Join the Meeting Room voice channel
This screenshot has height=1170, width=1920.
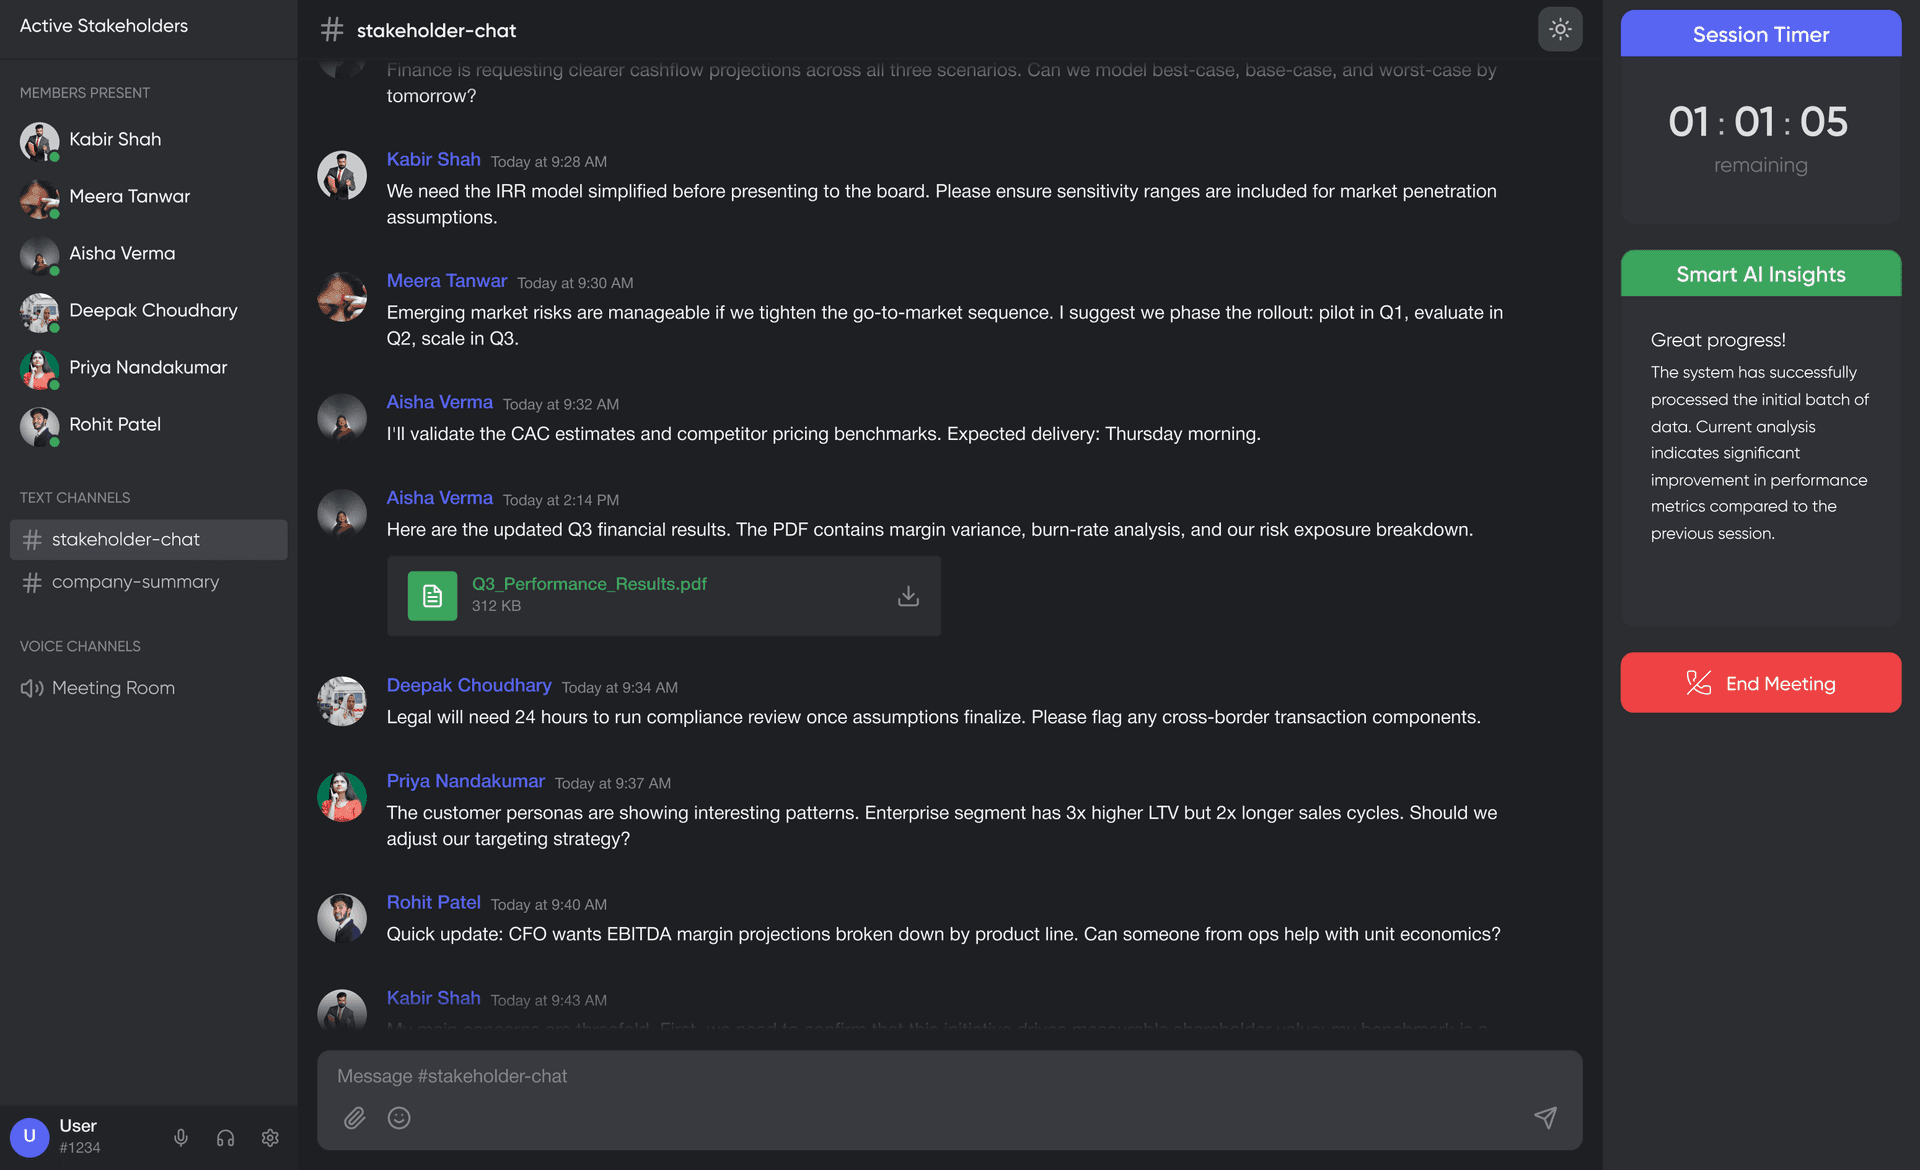(x=112, y=688)
